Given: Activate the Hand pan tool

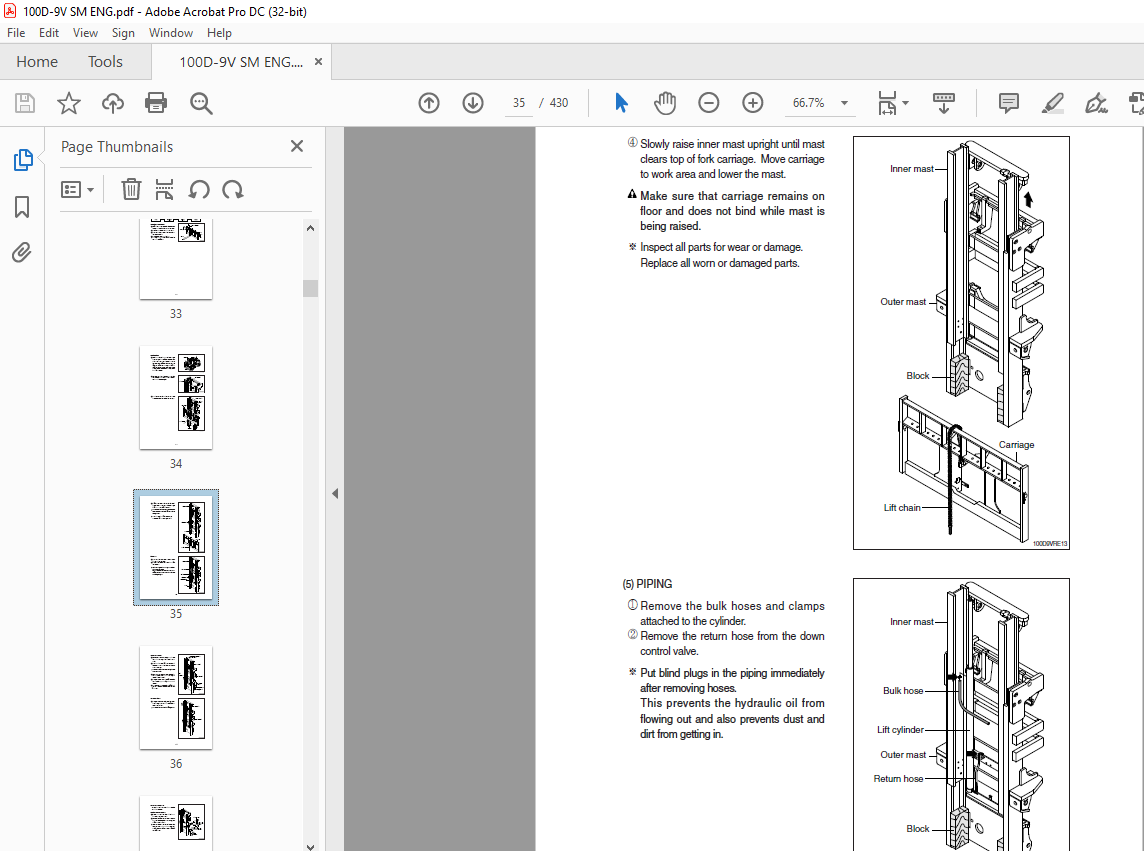Looking at the screenshot, I should 665,103.
